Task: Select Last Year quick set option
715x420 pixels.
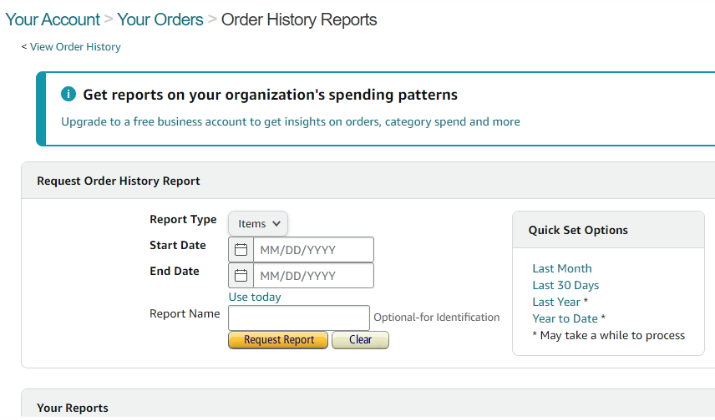Action: [556, 302]
